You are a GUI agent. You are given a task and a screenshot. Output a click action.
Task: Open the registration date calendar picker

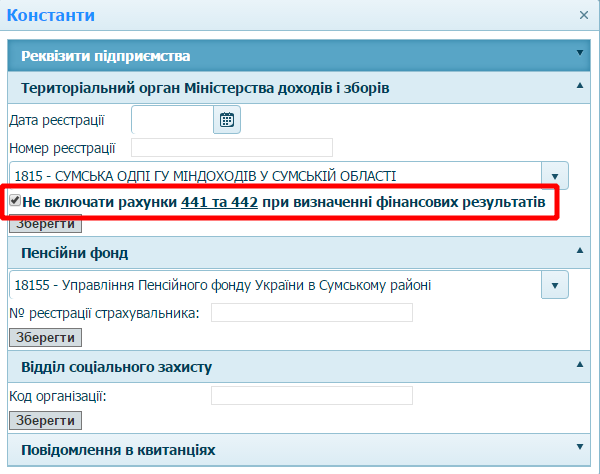point(227,120)
